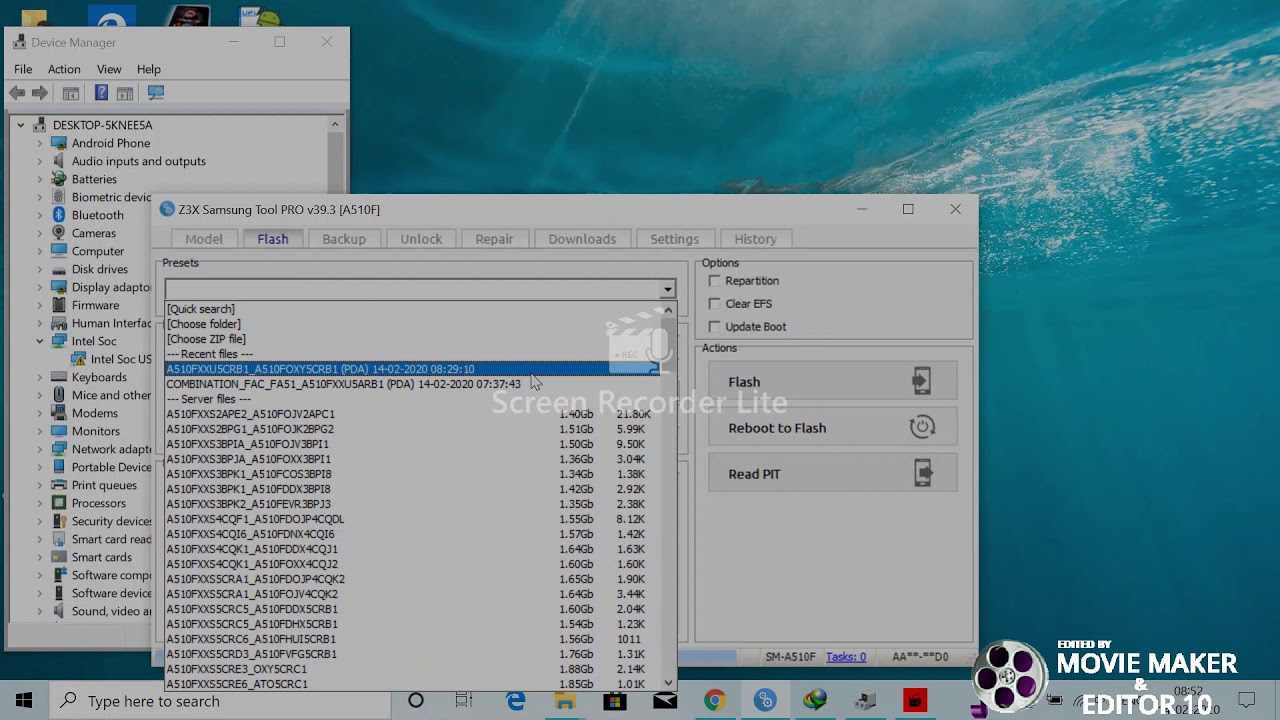This screenshot has height=720, width=1280.
Task: Click the Tasks: 0 link in status bar
Action: tap(846, 657)
